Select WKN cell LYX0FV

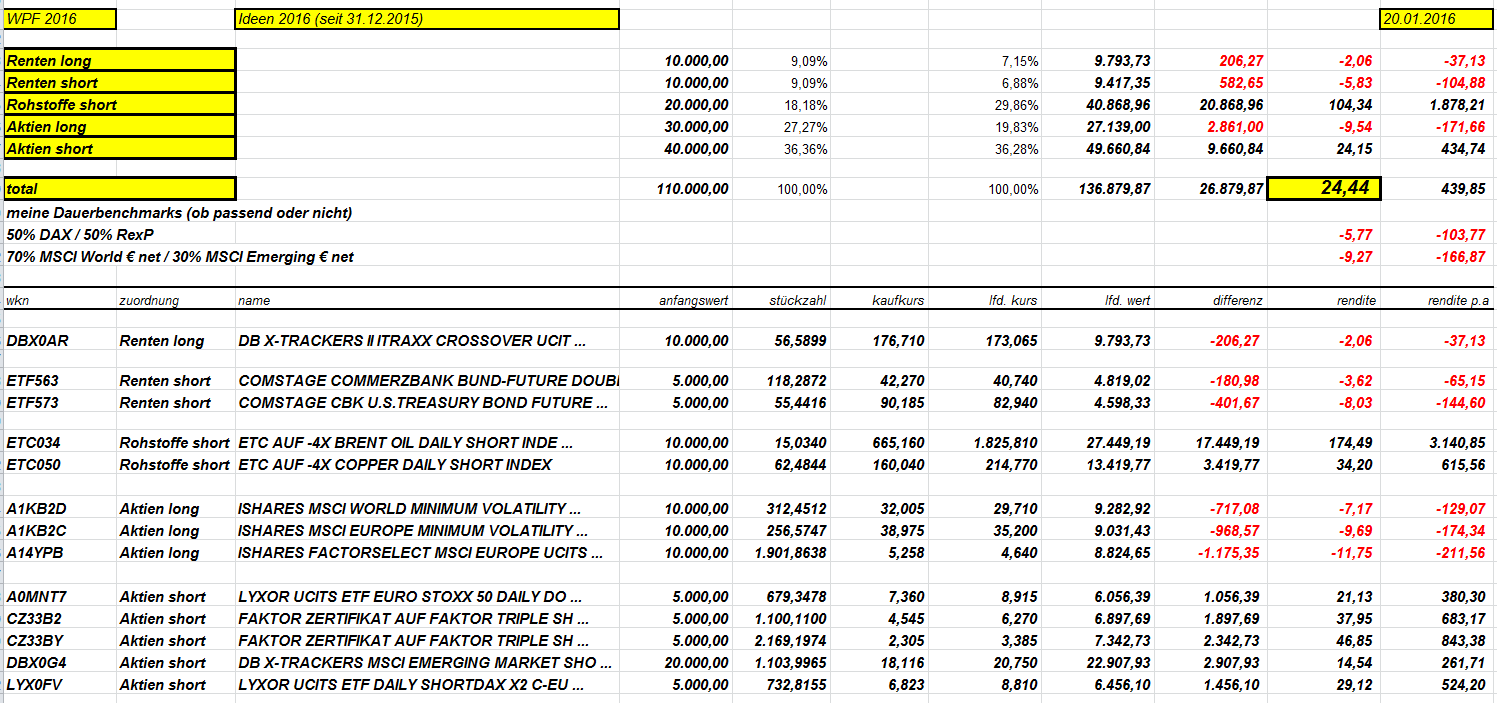(35, 684)
